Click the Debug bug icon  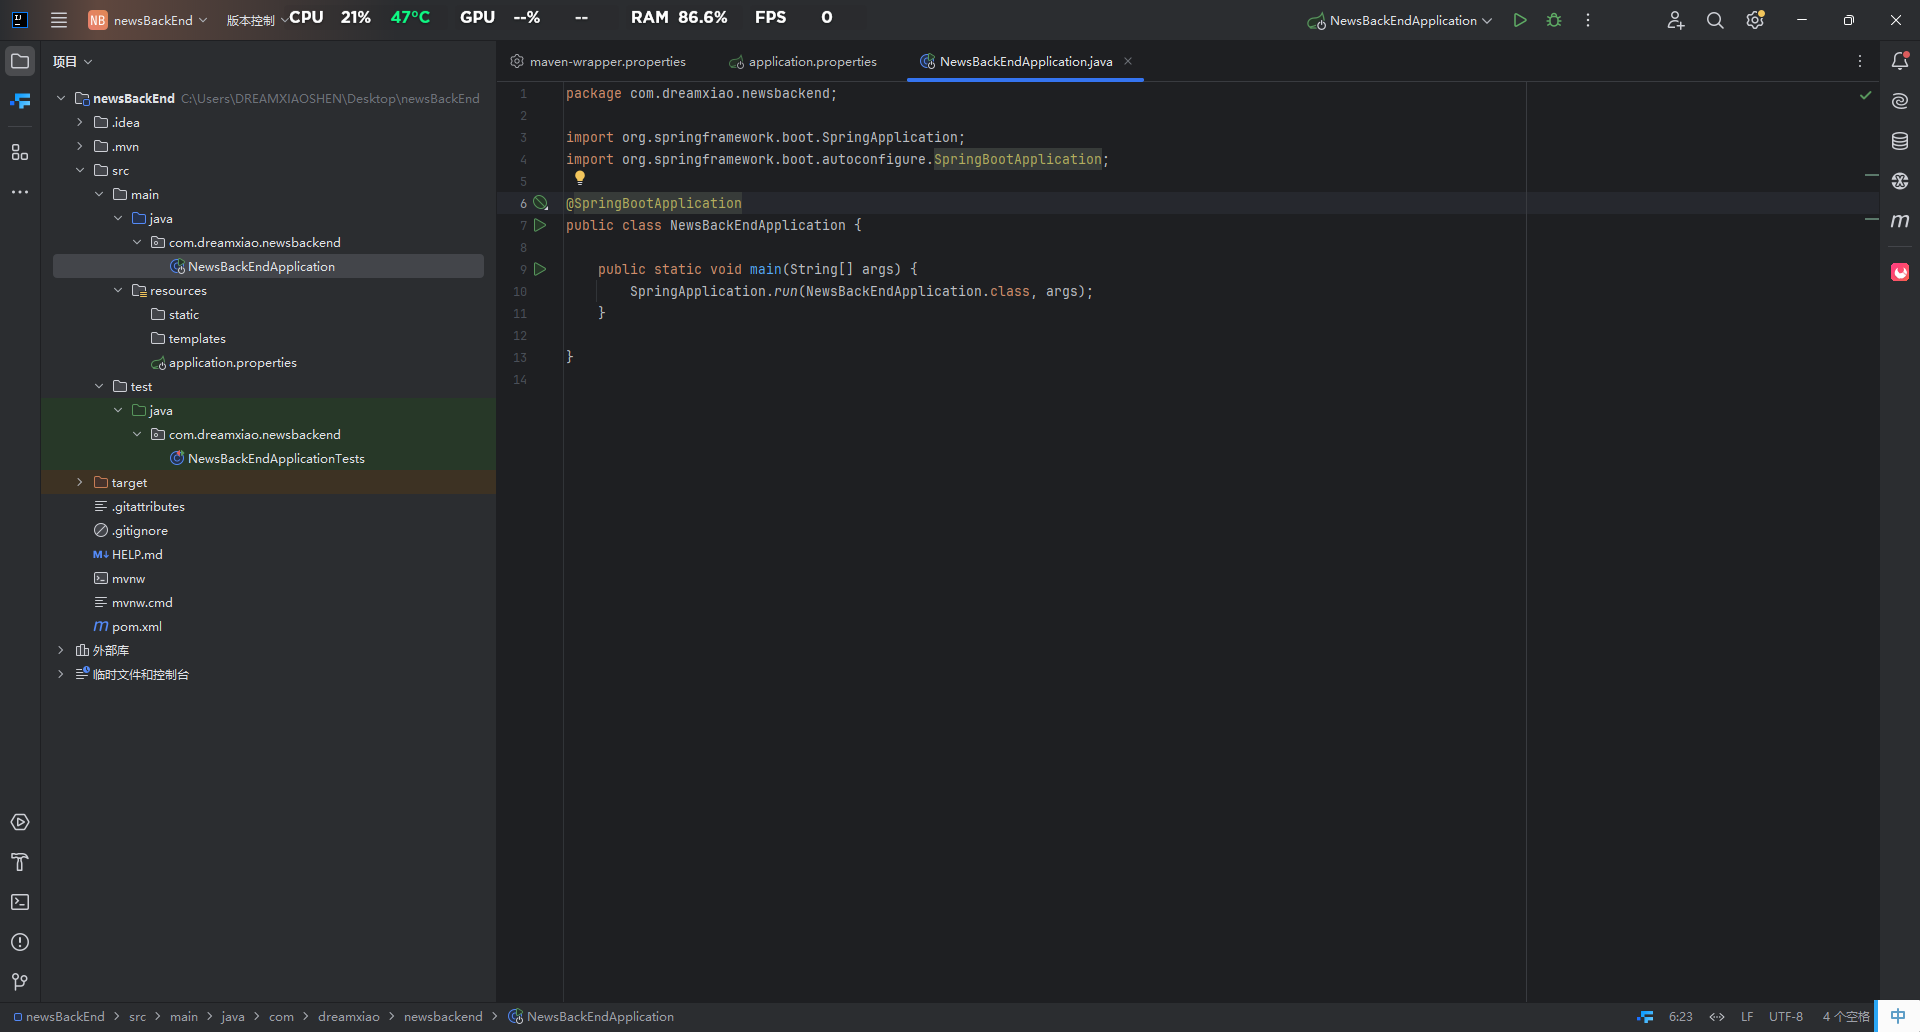coord(1554,20)
